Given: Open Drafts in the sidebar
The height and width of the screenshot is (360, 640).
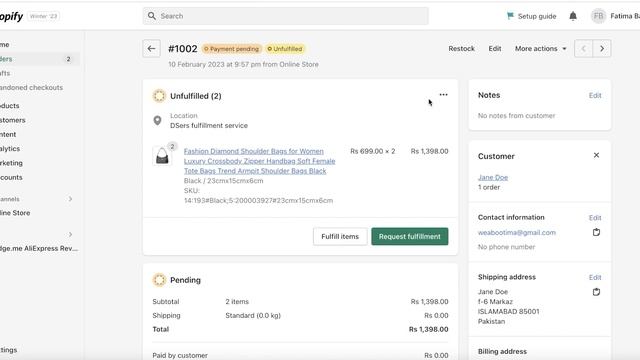Looking at the screenshot, I should pos(5,73).
